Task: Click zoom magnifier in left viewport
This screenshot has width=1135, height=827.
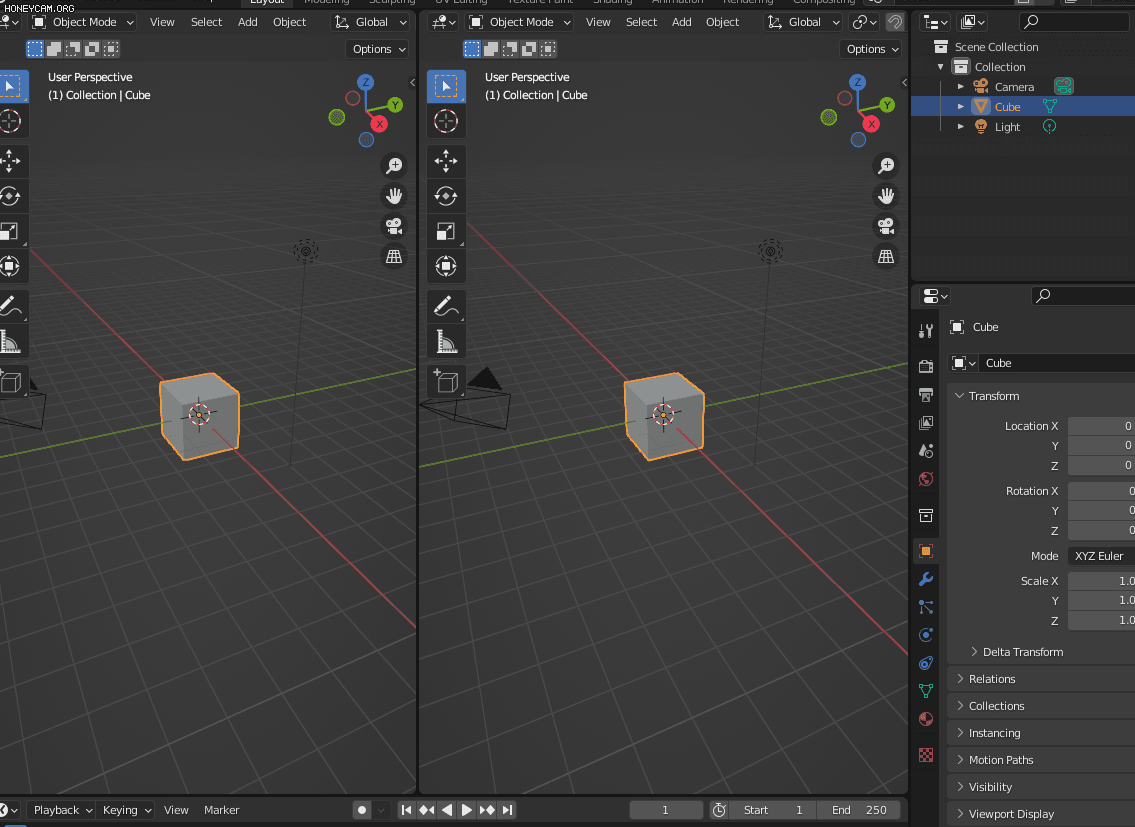Action: 394,166
